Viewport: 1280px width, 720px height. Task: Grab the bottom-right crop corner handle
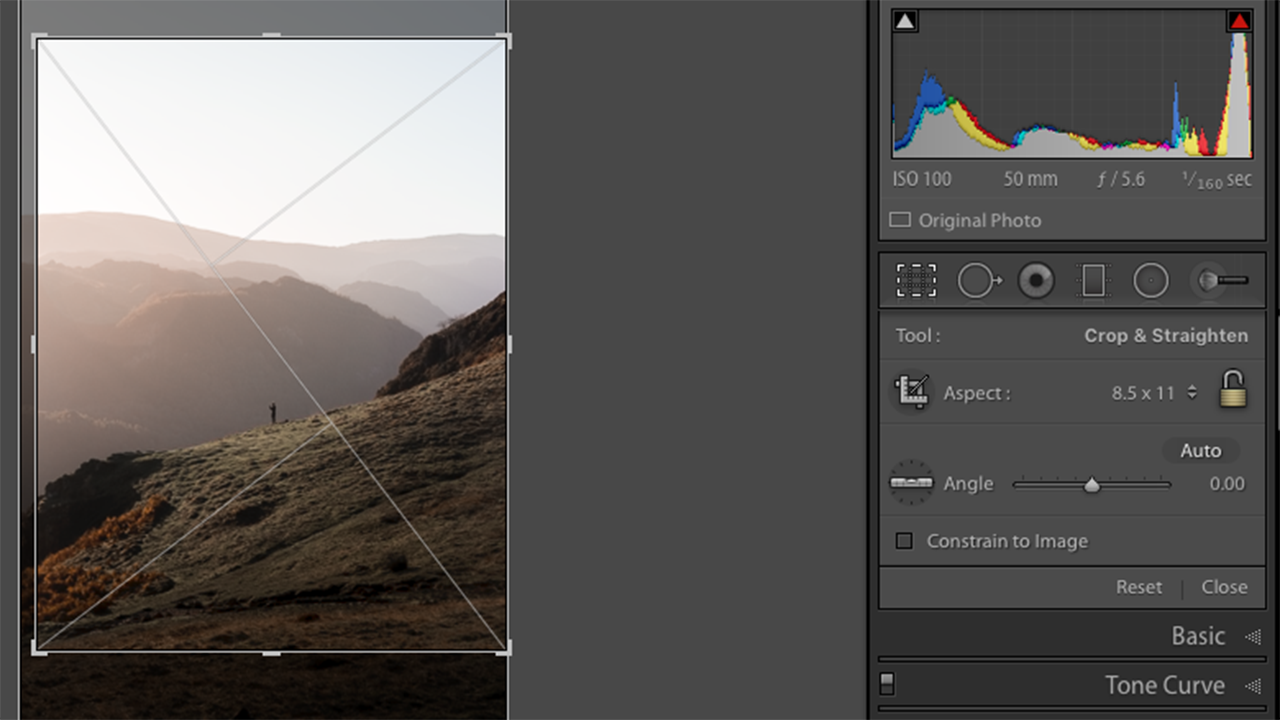503,648
